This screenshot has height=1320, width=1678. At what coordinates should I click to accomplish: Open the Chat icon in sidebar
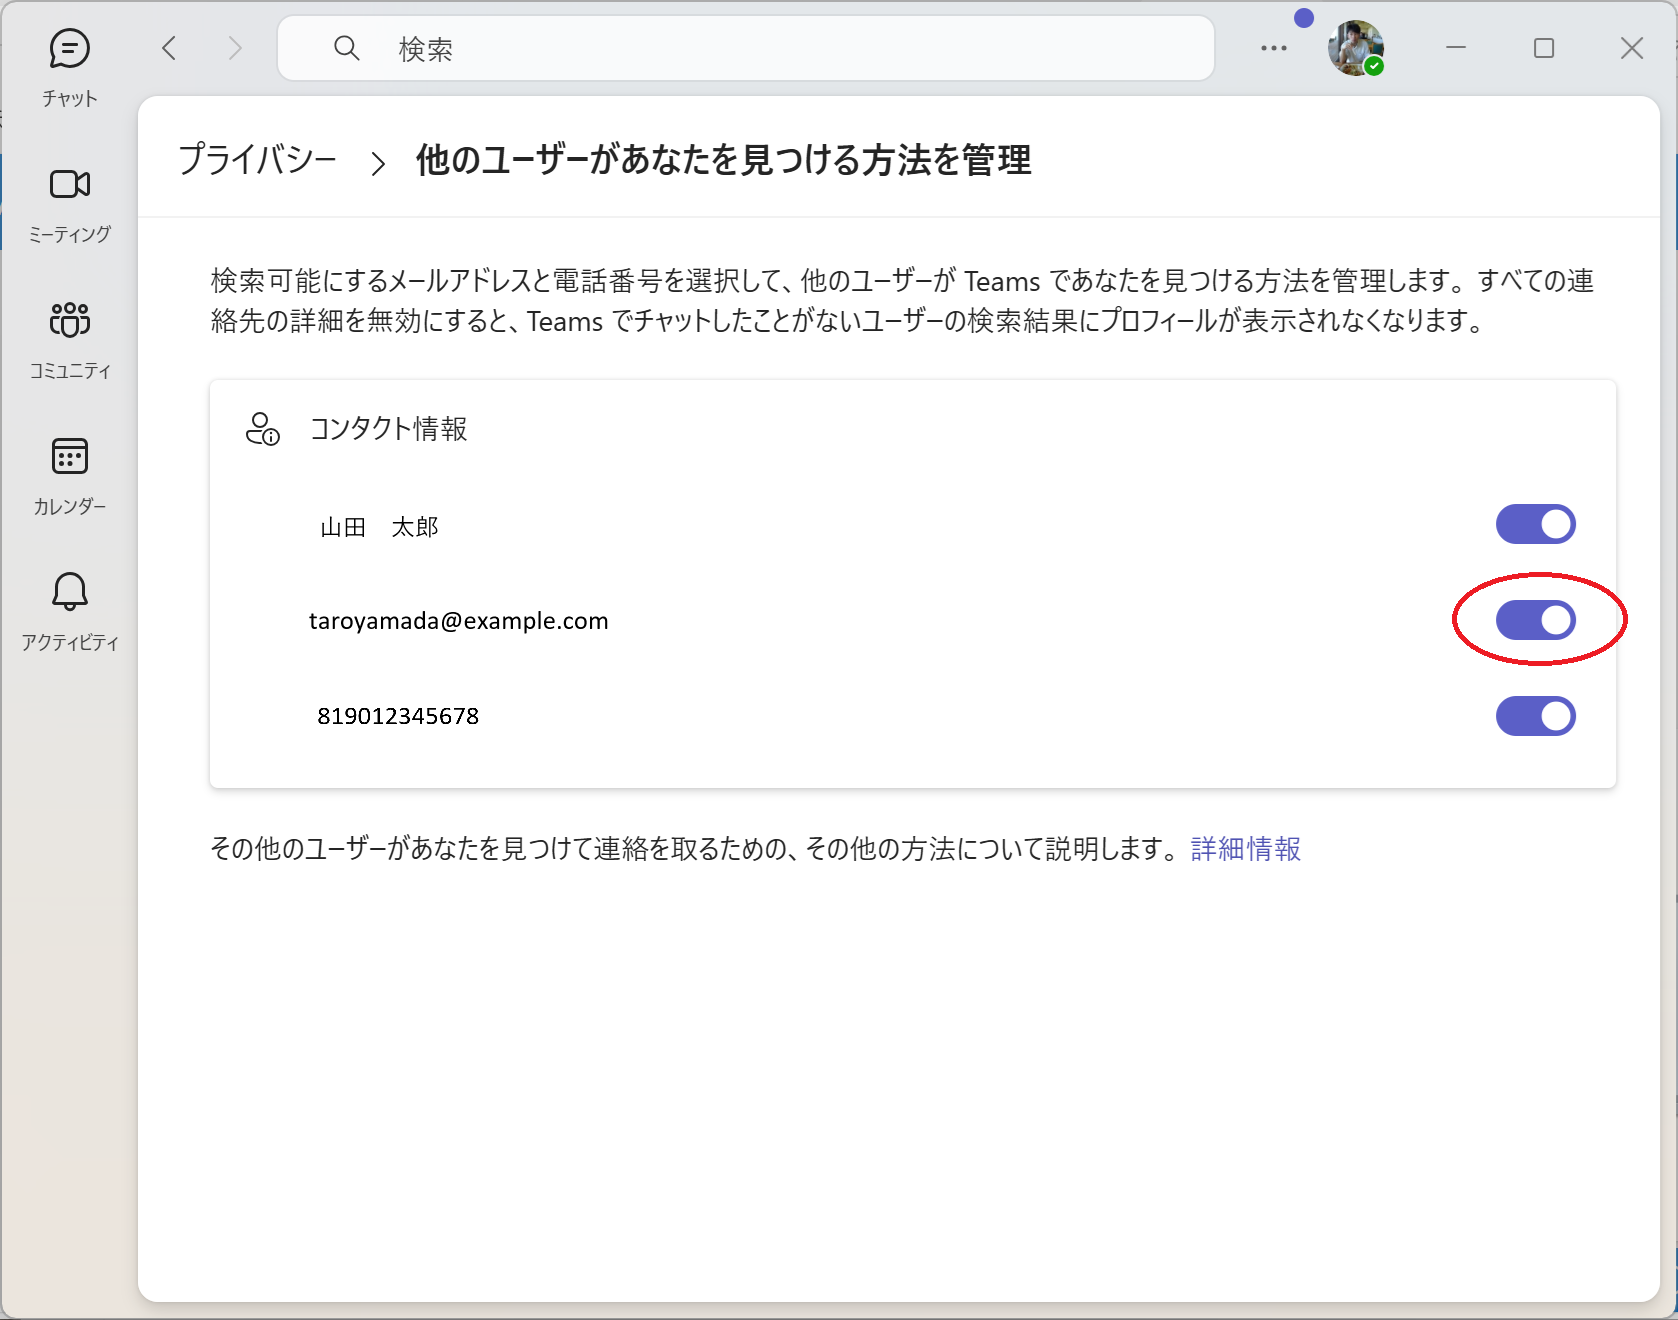tap(69, 50)
